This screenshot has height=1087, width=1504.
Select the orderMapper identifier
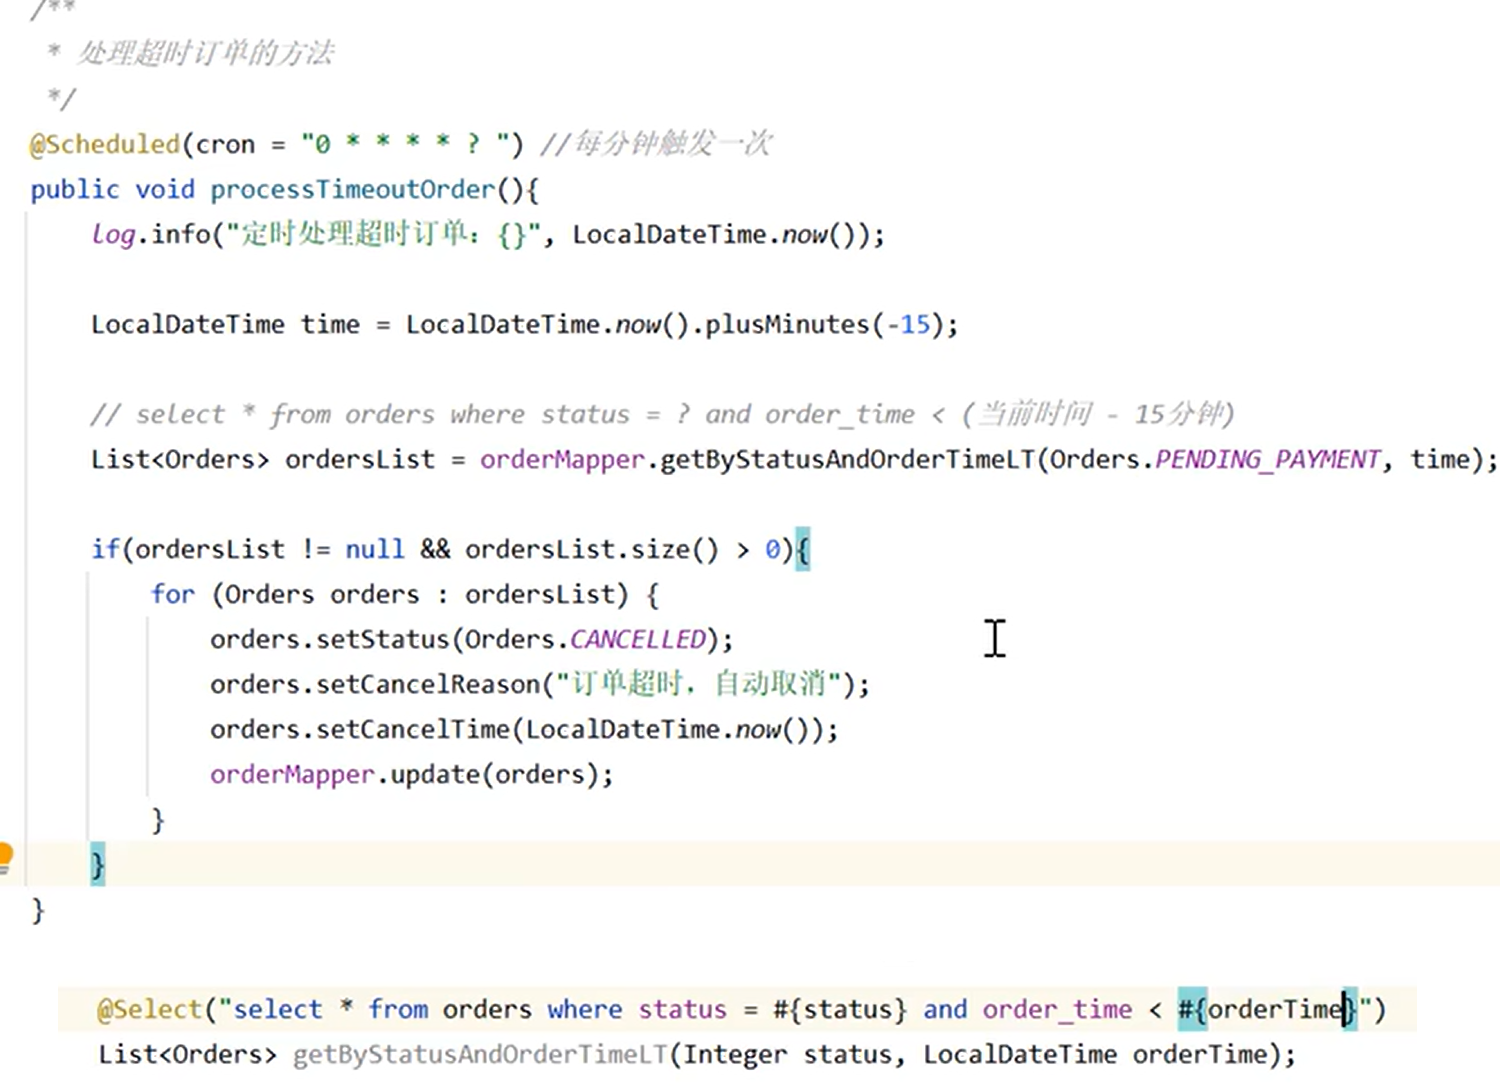(x=560, y=459)
